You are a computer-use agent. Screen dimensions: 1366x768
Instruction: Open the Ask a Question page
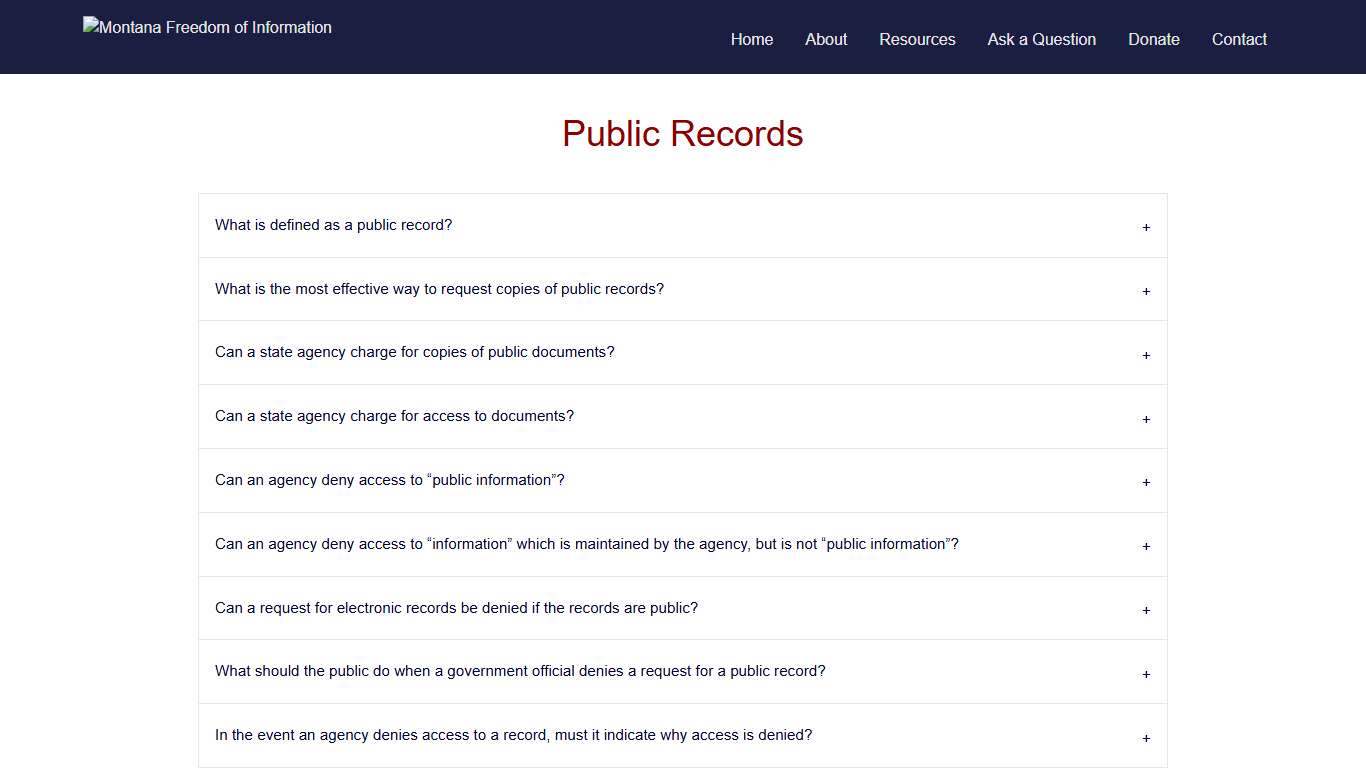1041,39
